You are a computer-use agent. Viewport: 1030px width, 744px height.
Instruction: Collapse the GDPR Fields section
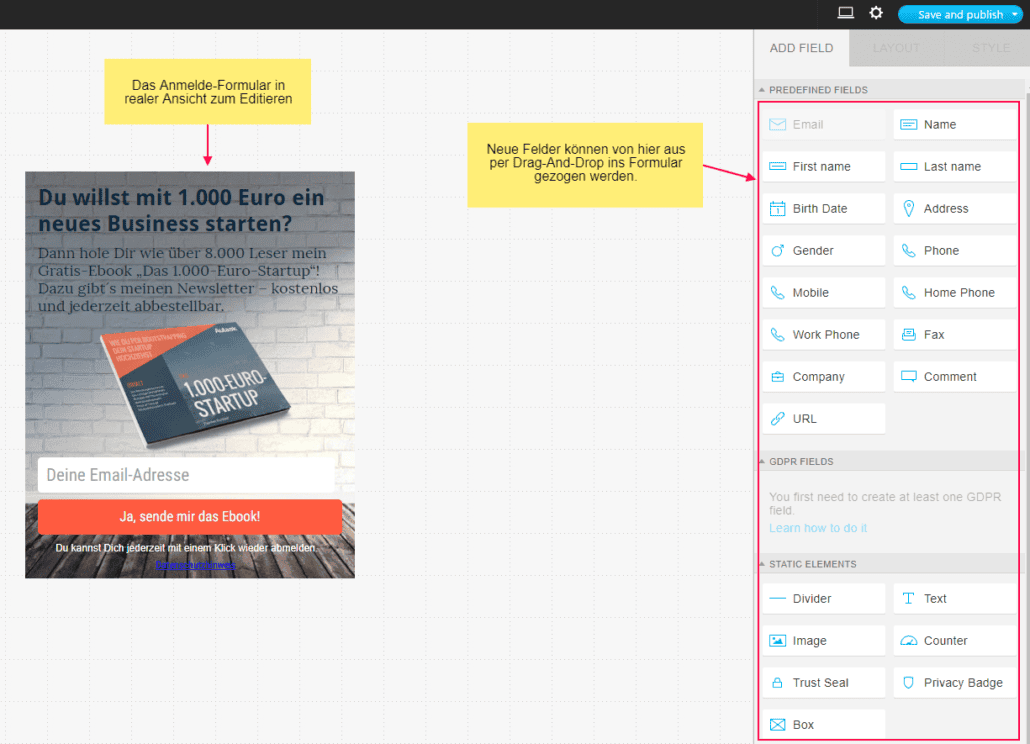point(761,462)
